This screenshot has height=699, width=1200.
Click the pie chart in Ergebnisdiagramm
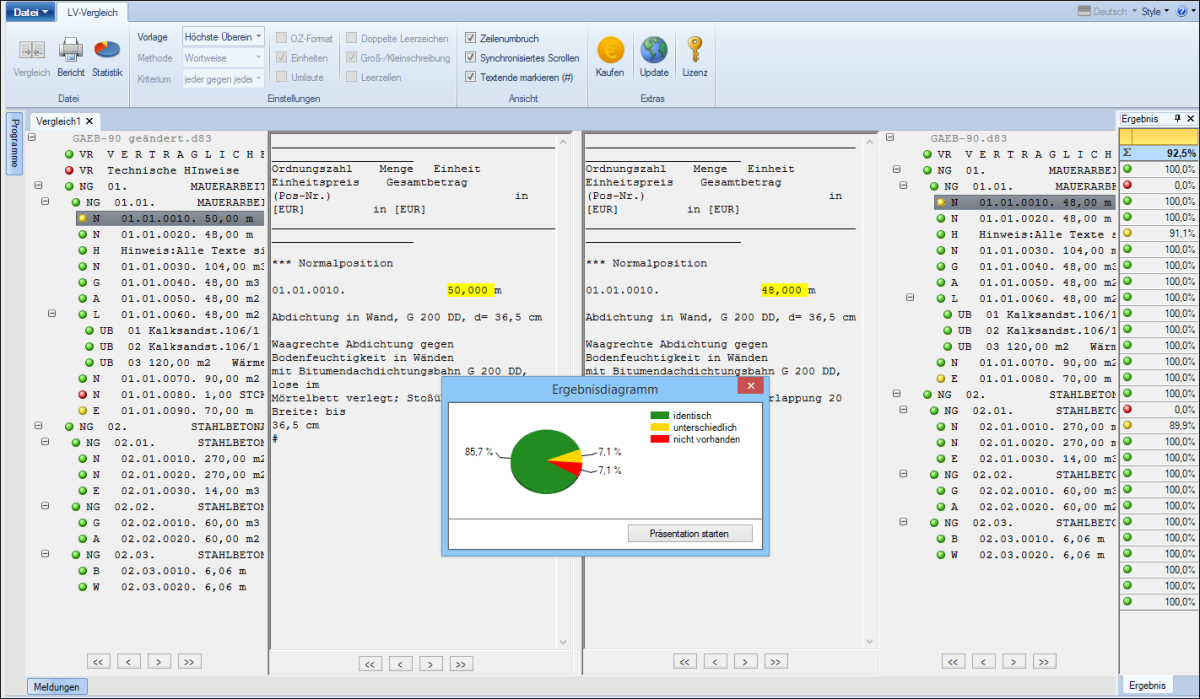point(546,464)
